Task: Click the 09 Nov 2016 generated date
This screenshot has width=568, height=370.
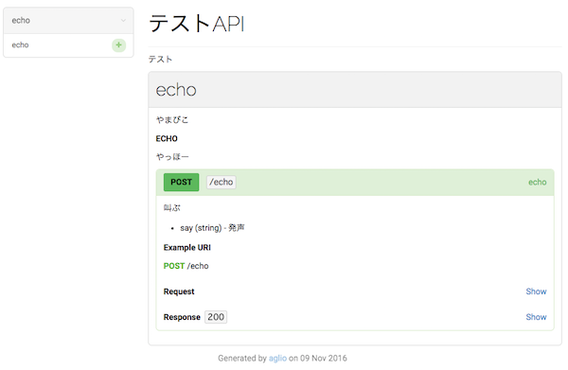Action: [x=323, y=358]
